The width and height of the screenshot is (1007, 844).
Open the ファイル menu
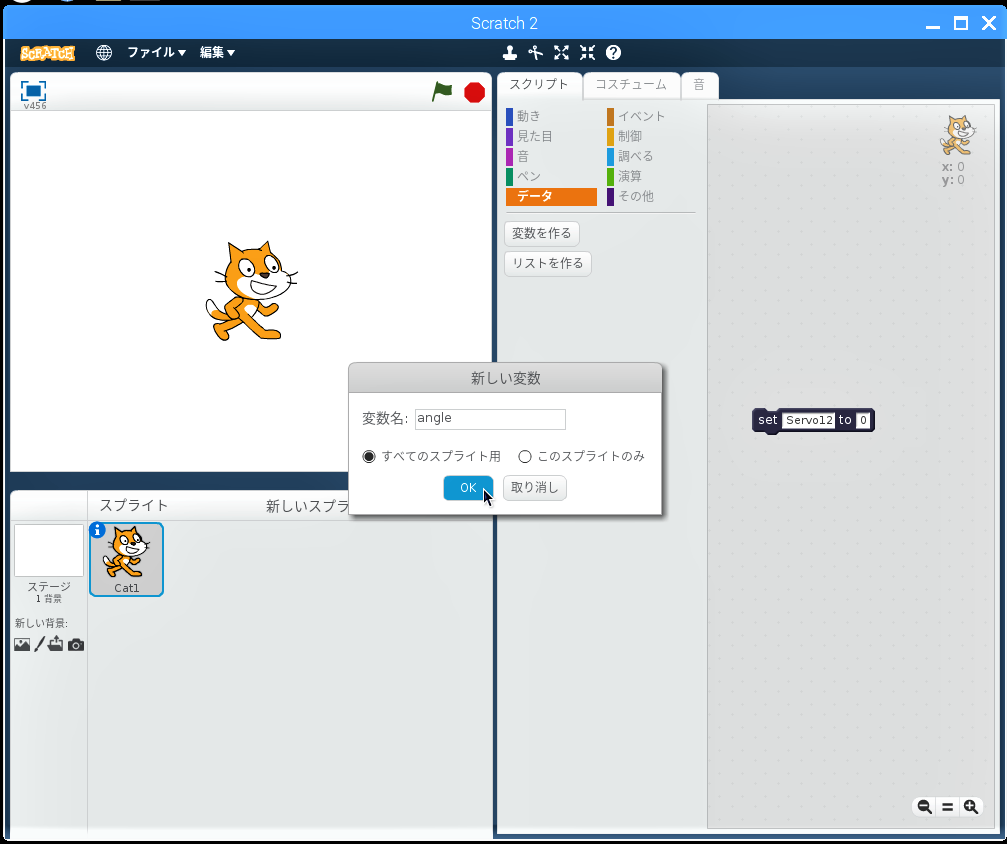tap(157, 53)
